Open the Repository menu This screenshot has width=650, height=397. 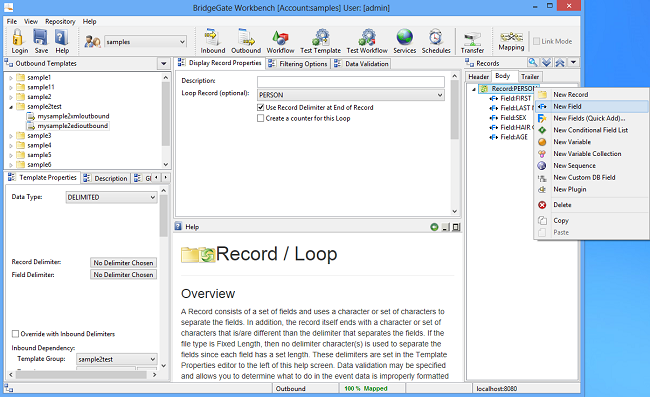point(60,21)
